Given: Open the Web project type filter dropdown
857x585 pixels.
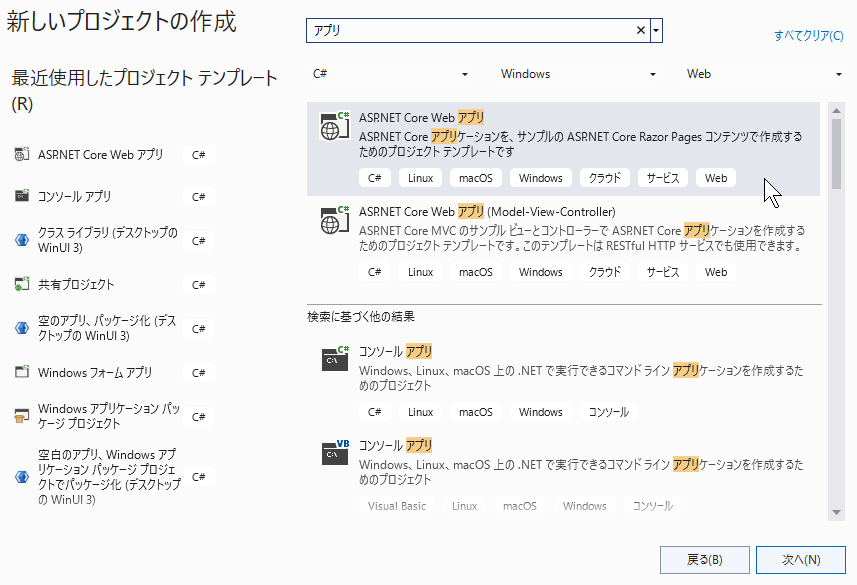Looking at the screenshot, I should coord(764,74).
